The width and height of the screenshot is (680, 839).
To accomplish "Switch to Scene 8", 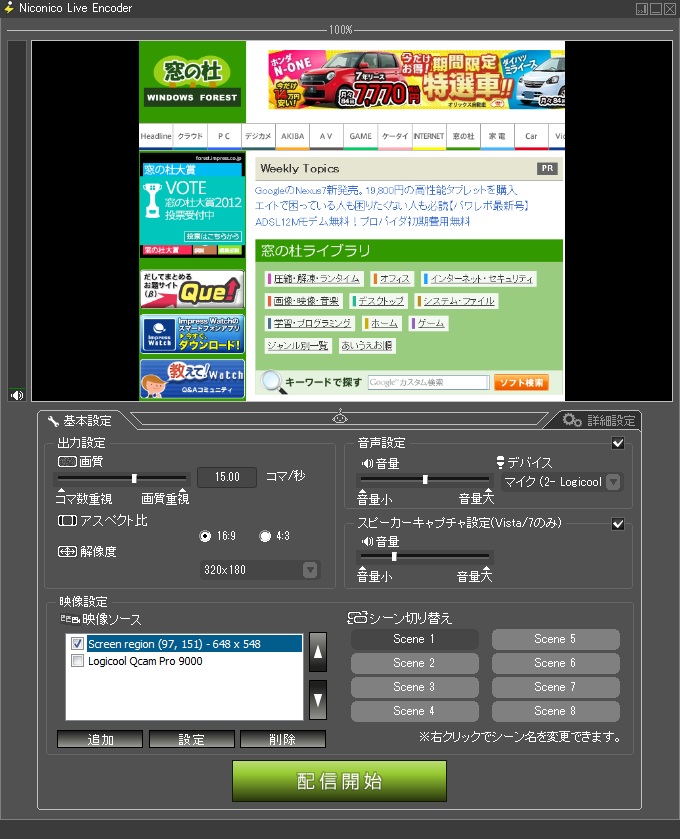I will [556, 711].
